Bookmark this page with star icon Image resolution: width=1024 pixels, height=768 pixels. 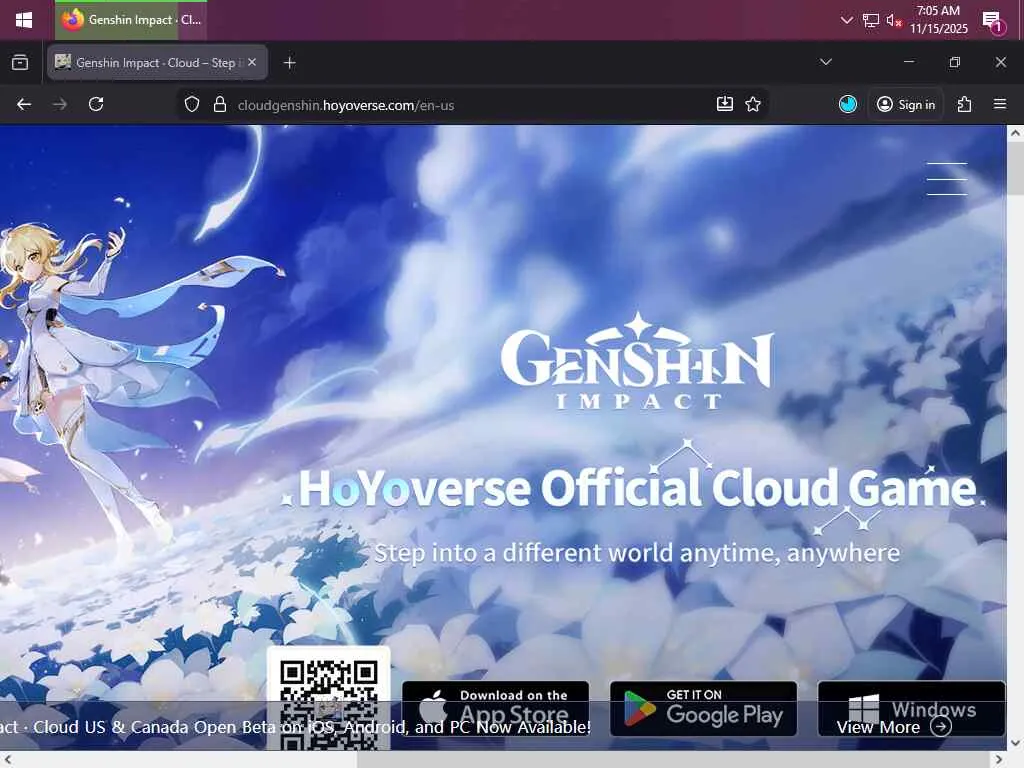[753, 104]
